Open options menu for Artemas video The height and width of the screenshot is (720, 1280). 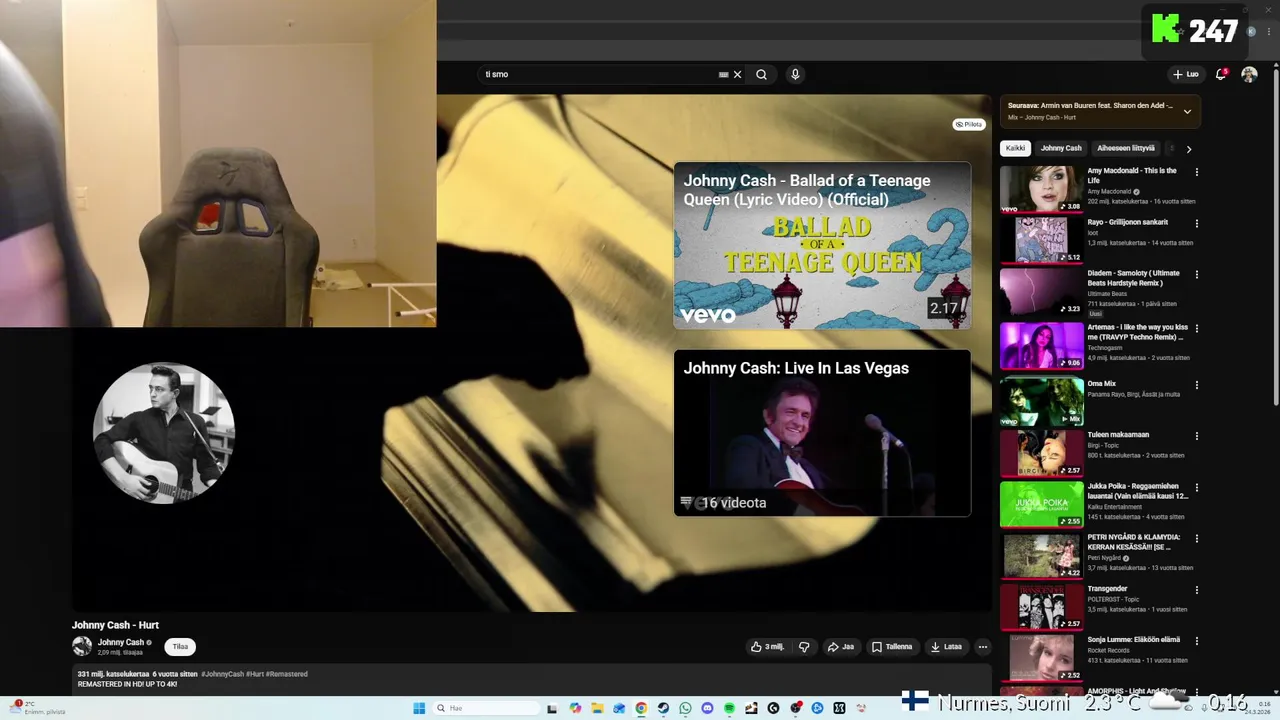click(1196, 328)
